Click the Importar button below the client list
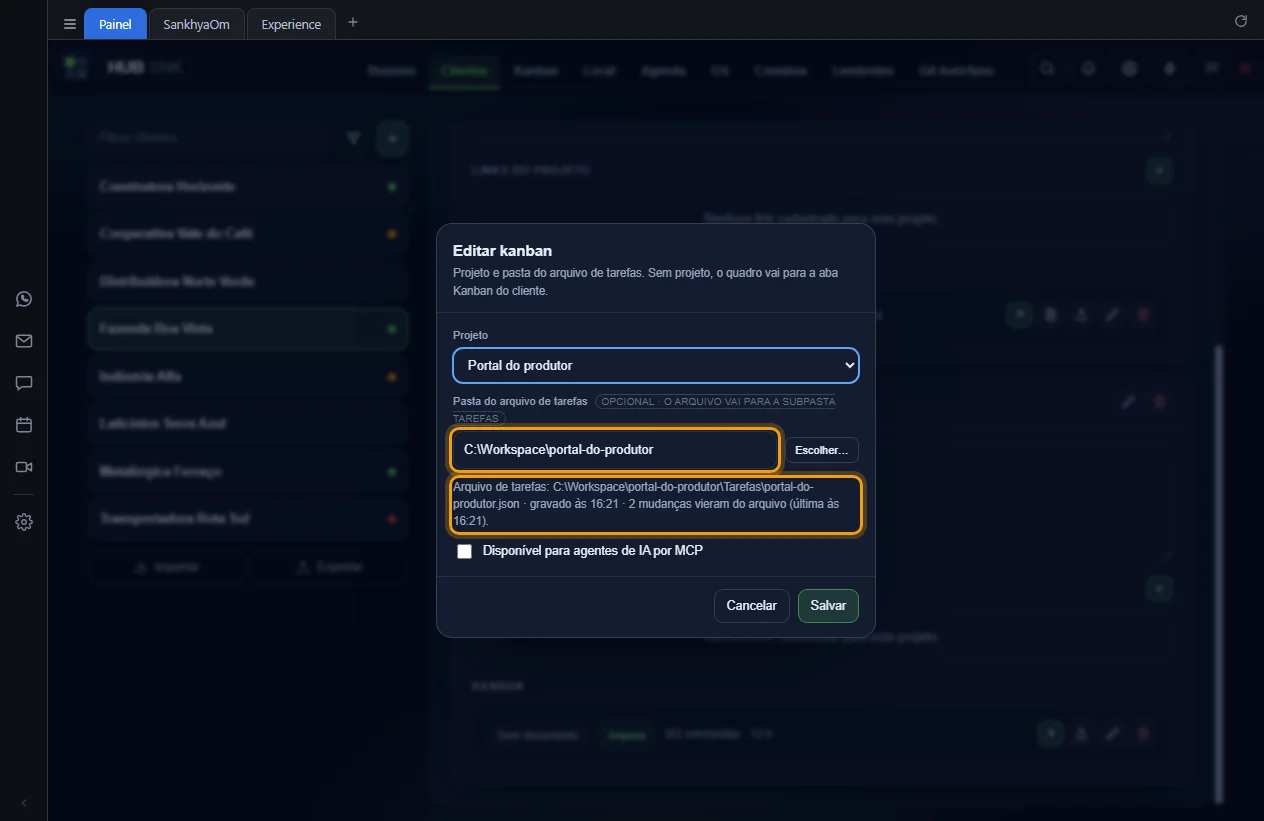The height and width of the screenshot is (821, 1264). coord(167,567)
